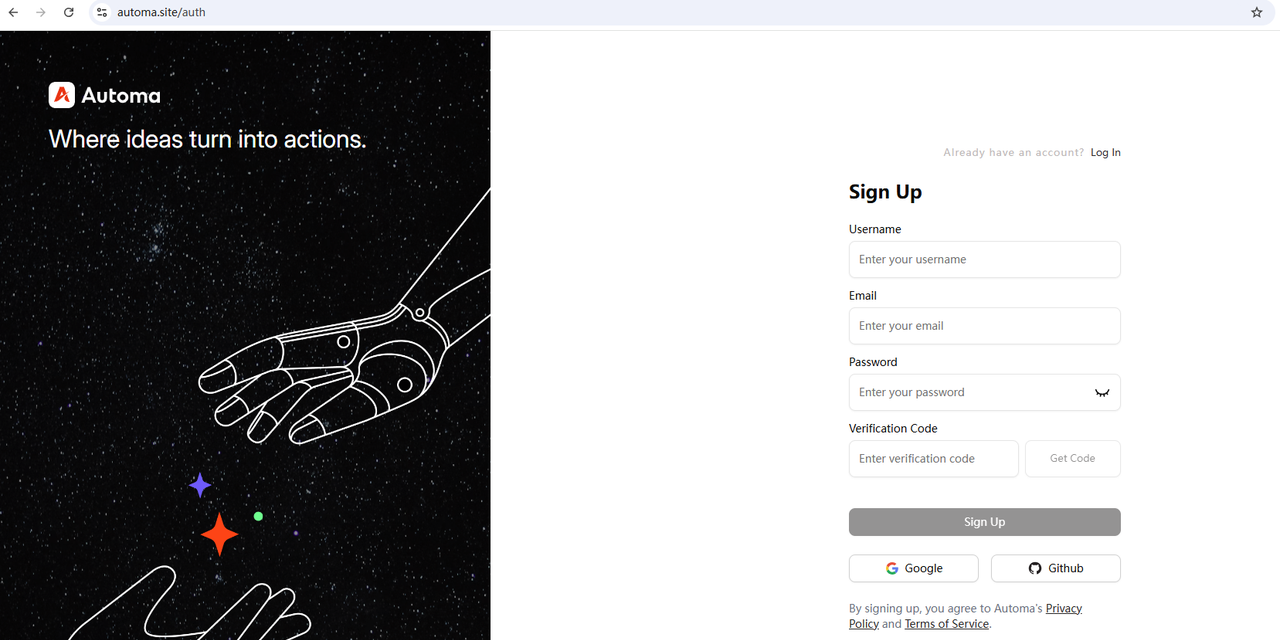Request a verification code via Get Code
Image resolution: width=1280 pixels, height=640 pixels.
[1072, 458]
